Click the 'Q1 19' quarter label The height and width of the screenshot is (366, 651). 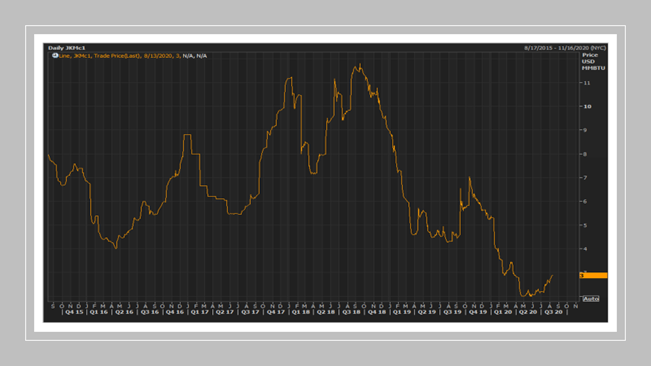pos(401,312)
